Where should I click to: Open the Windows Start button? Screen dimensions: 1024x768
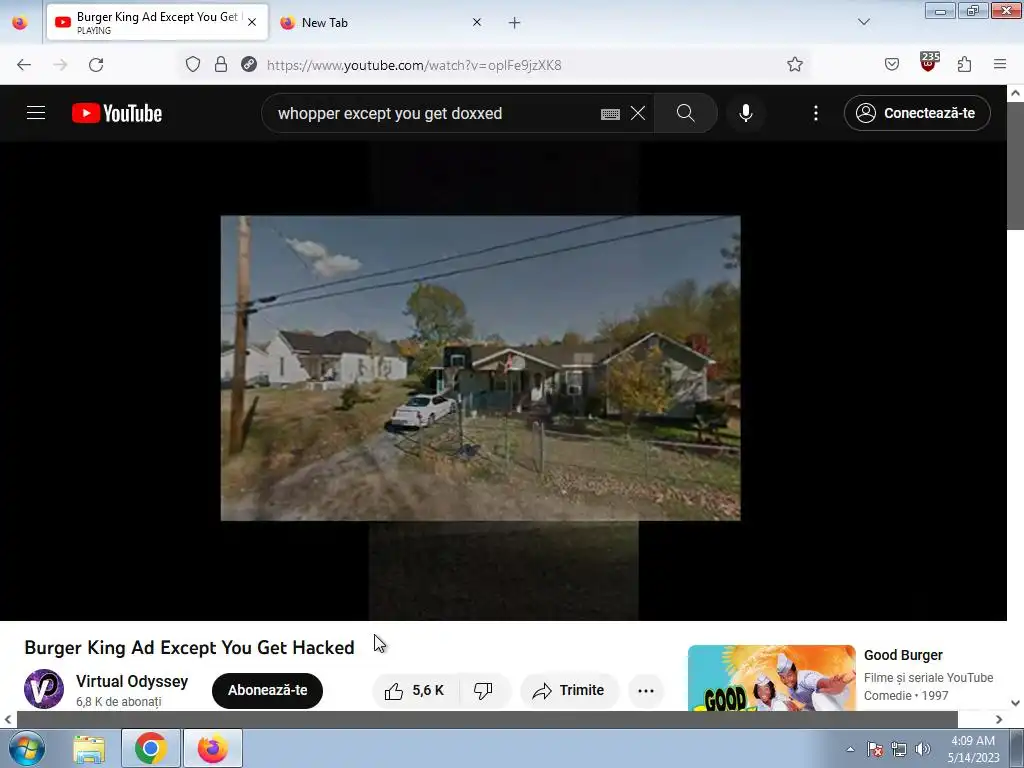(x=27, y=748)
